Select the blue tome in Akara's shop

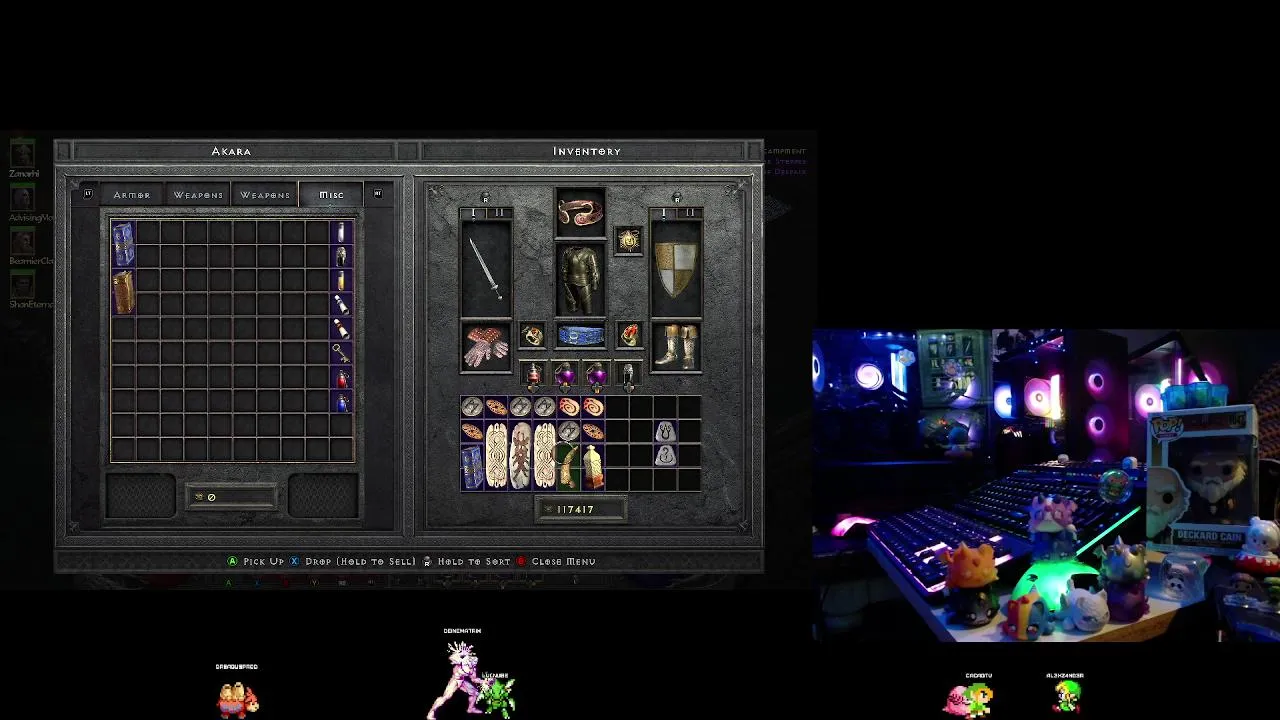123,245
